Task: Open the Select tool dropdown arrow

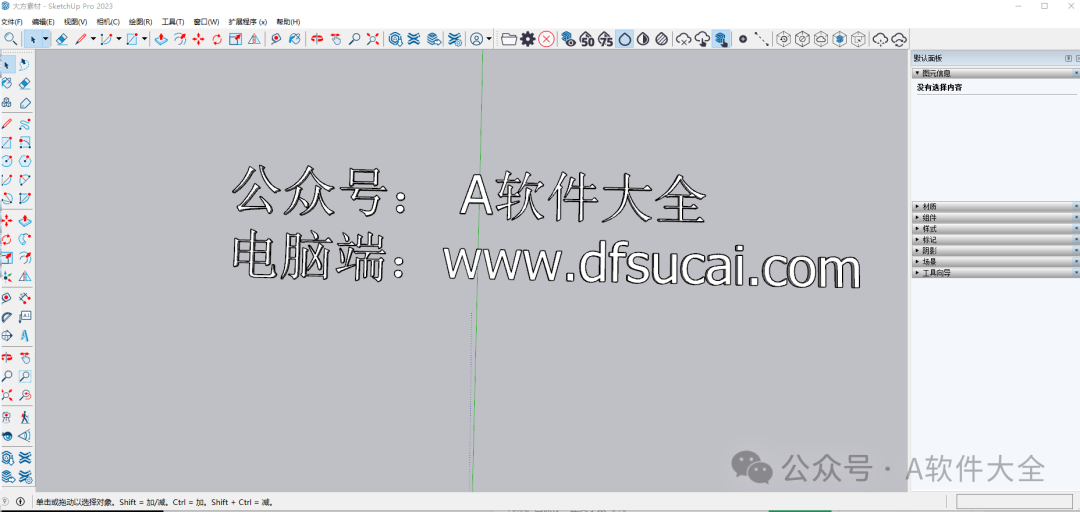Action: click(45, 39)
